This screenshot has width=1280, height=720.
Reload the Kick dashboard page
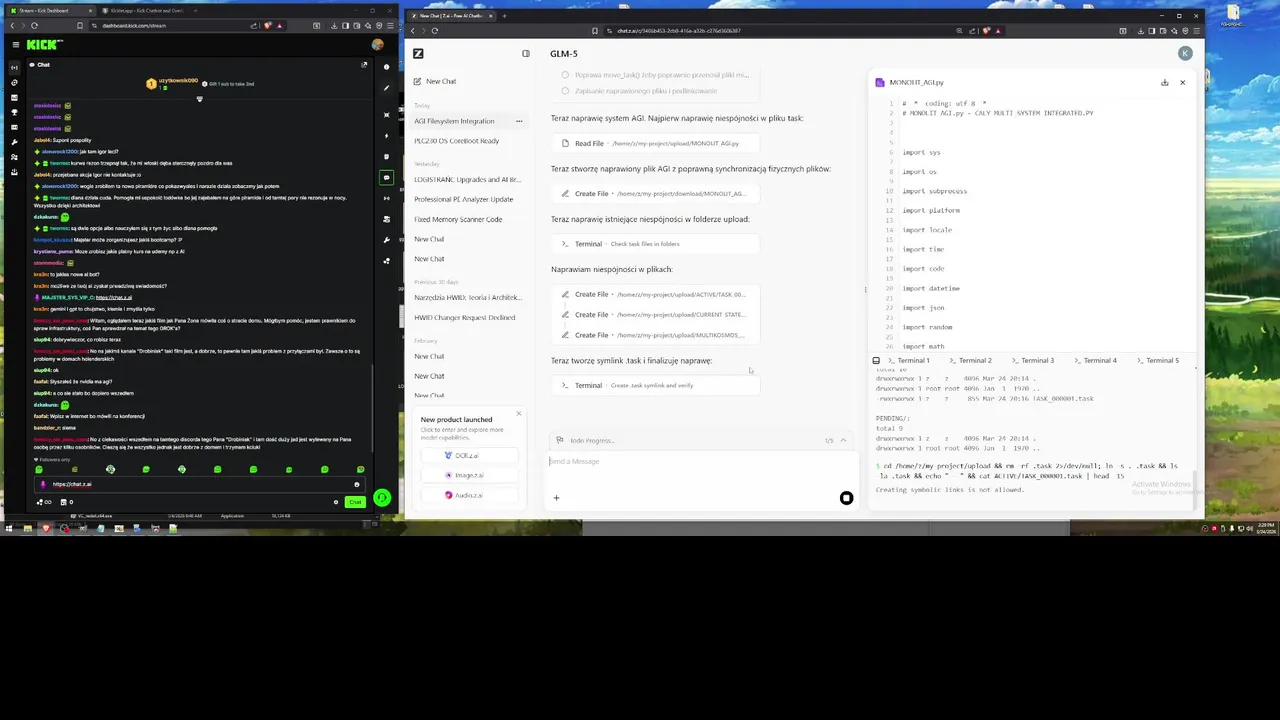[x=35, y=26]
